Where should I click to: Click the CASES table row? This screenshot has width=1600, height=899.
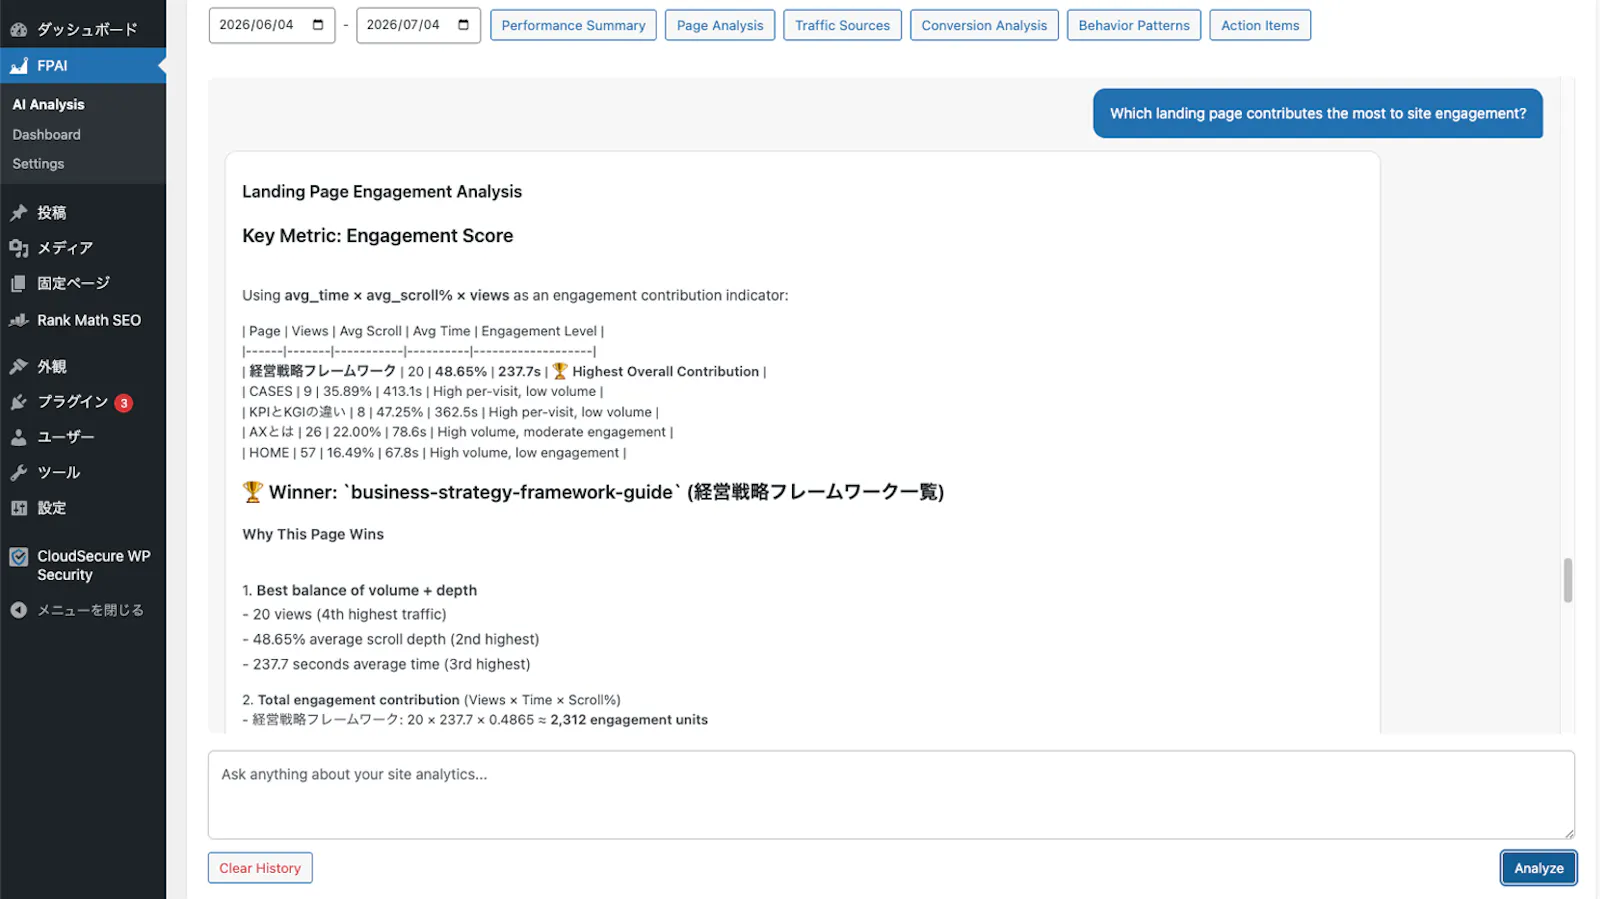423,392
